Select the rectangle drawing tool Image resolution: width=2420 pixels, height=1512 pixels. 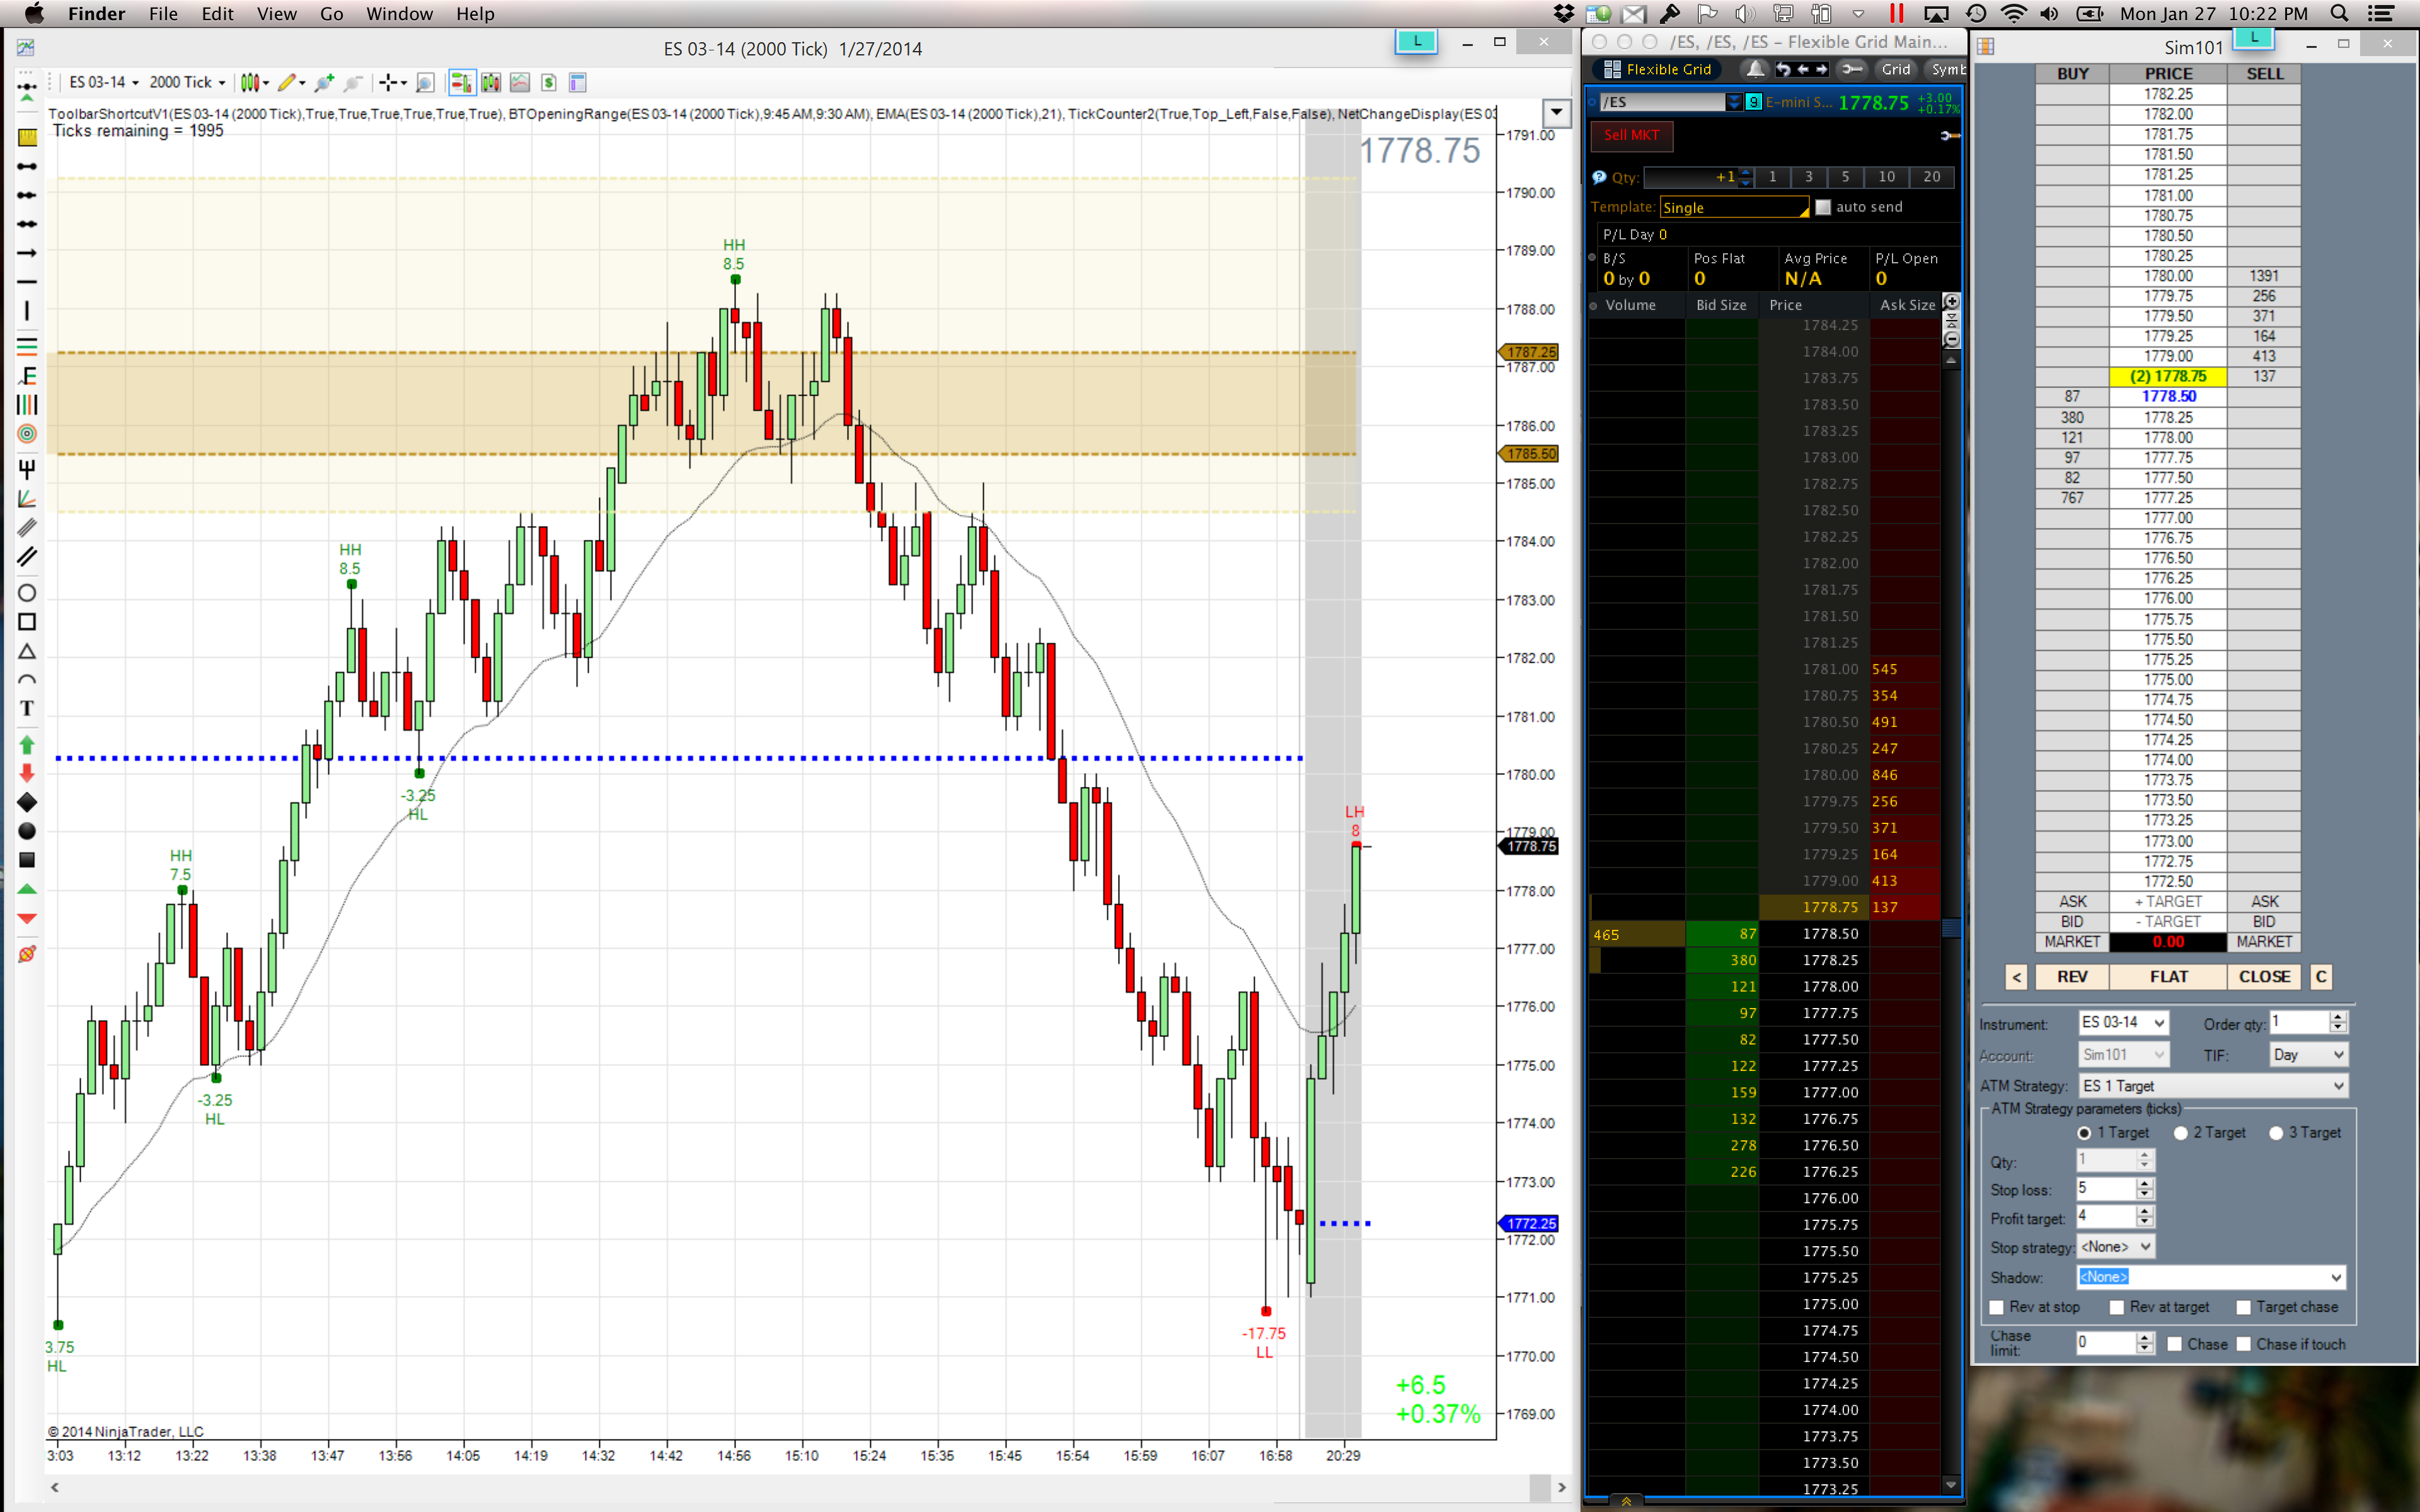(27, 622)
